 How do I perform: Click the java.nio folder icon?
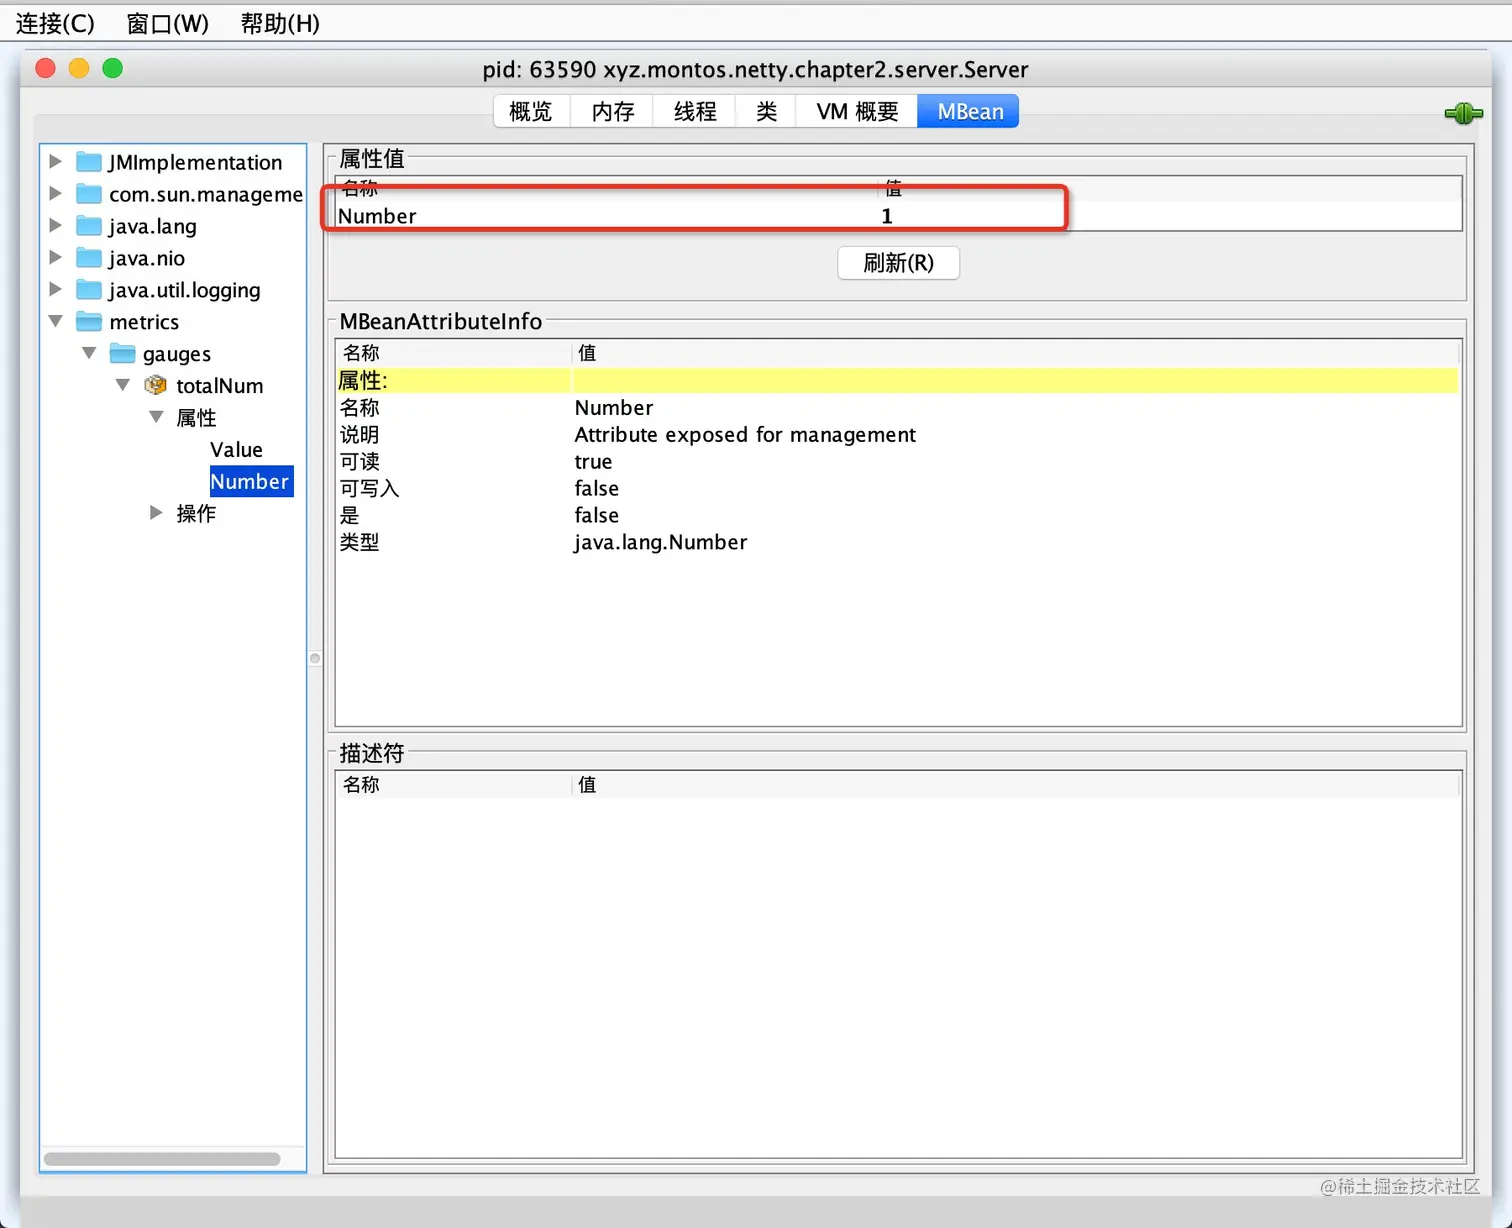90,258
